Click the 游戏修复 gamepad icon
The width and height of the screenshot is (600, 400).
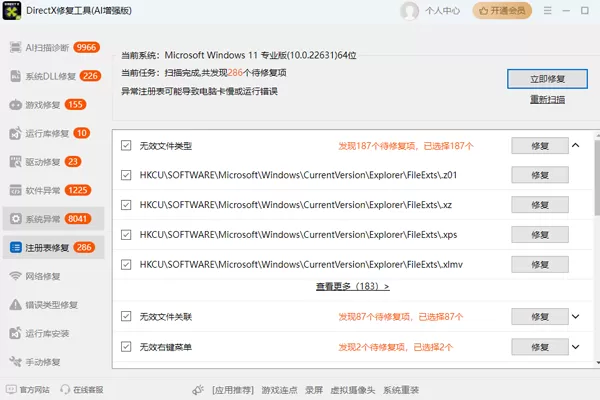[15, 104]
